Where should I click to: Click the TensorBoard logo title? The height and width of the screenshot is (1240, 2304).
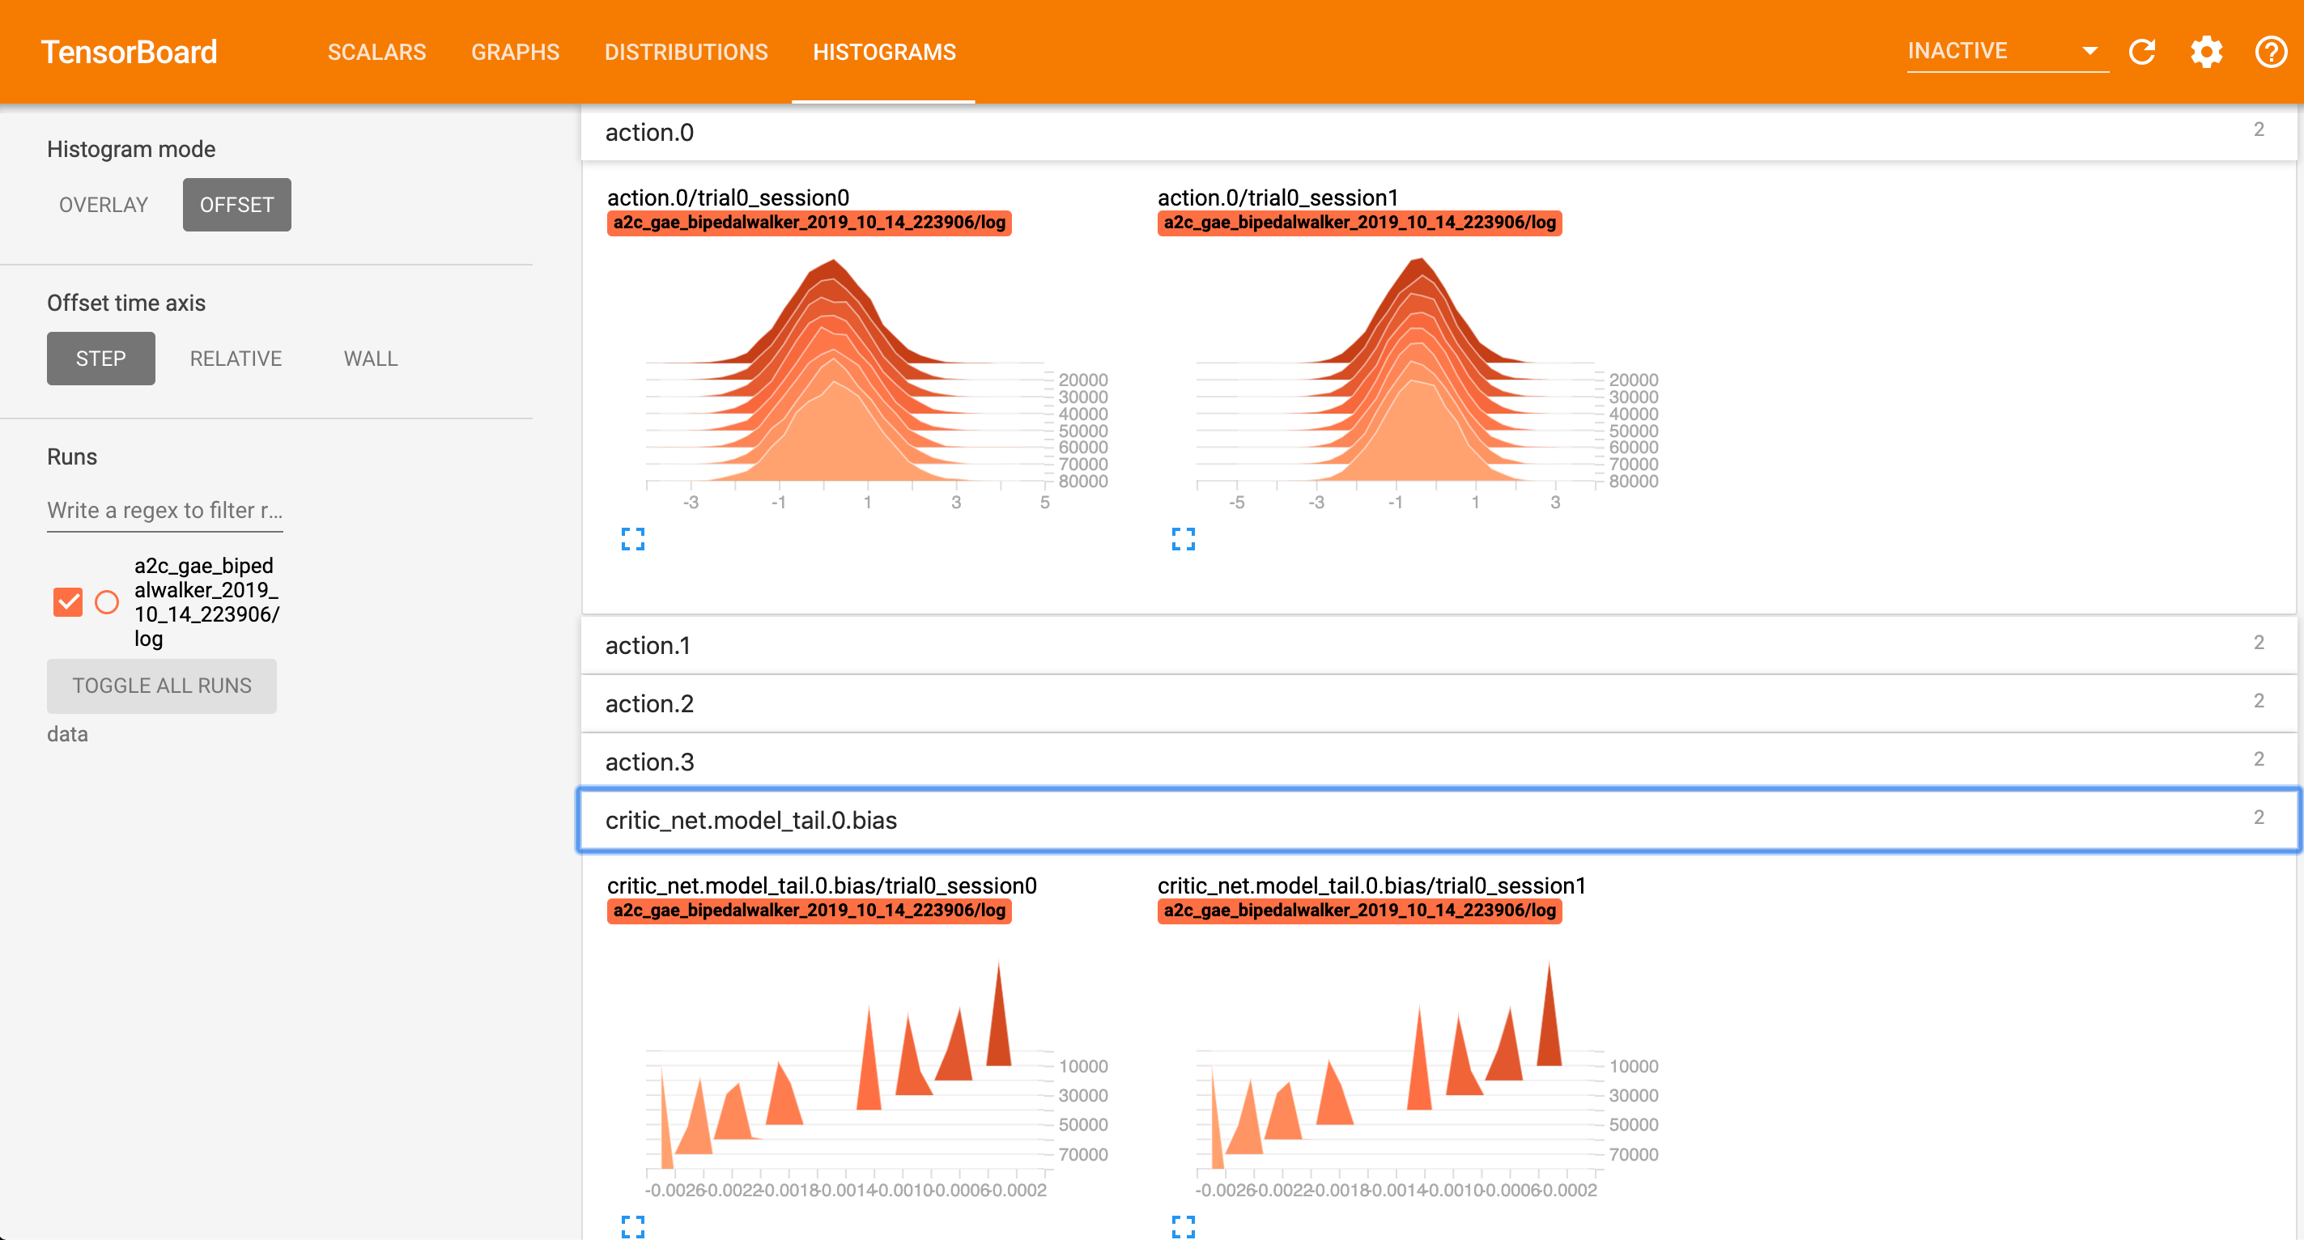pyautogui.click(x=129, y=52)
